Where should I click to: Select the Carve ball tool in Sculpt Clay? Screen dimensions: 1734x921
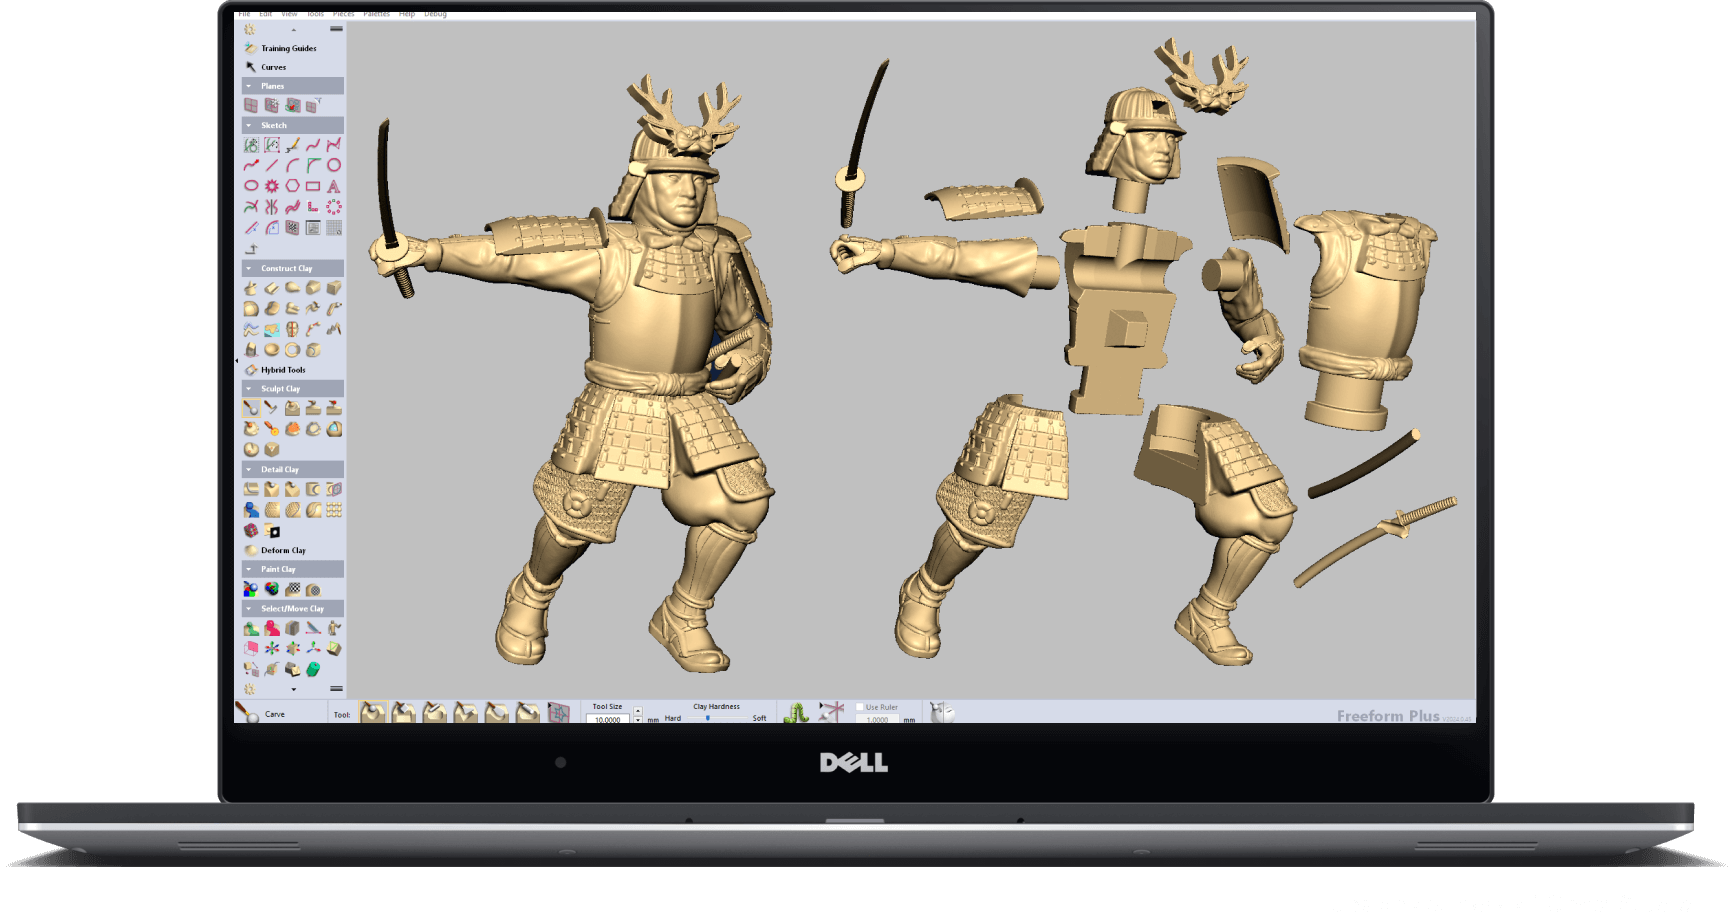(251, 408)
